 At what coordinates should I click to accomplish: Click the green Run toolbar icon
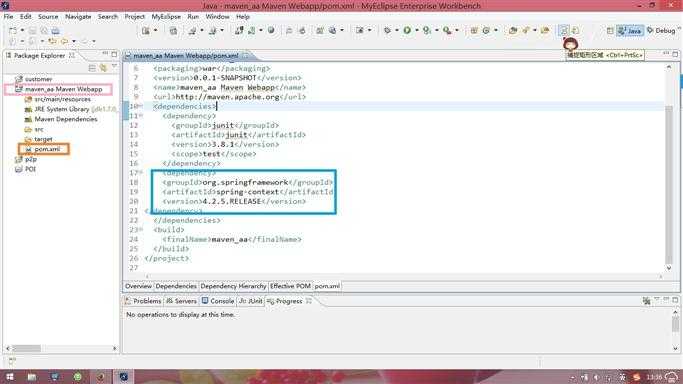(x=407, y=30)
